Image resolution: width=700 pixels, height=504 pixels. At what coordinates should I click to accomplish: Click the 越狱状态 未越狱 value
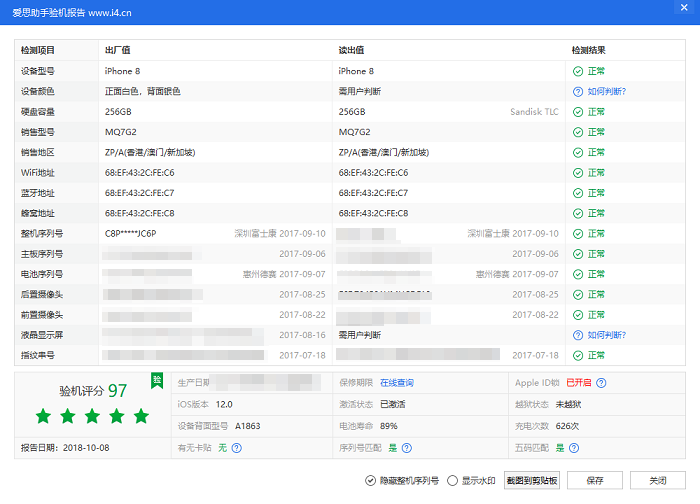pos(568,404)
